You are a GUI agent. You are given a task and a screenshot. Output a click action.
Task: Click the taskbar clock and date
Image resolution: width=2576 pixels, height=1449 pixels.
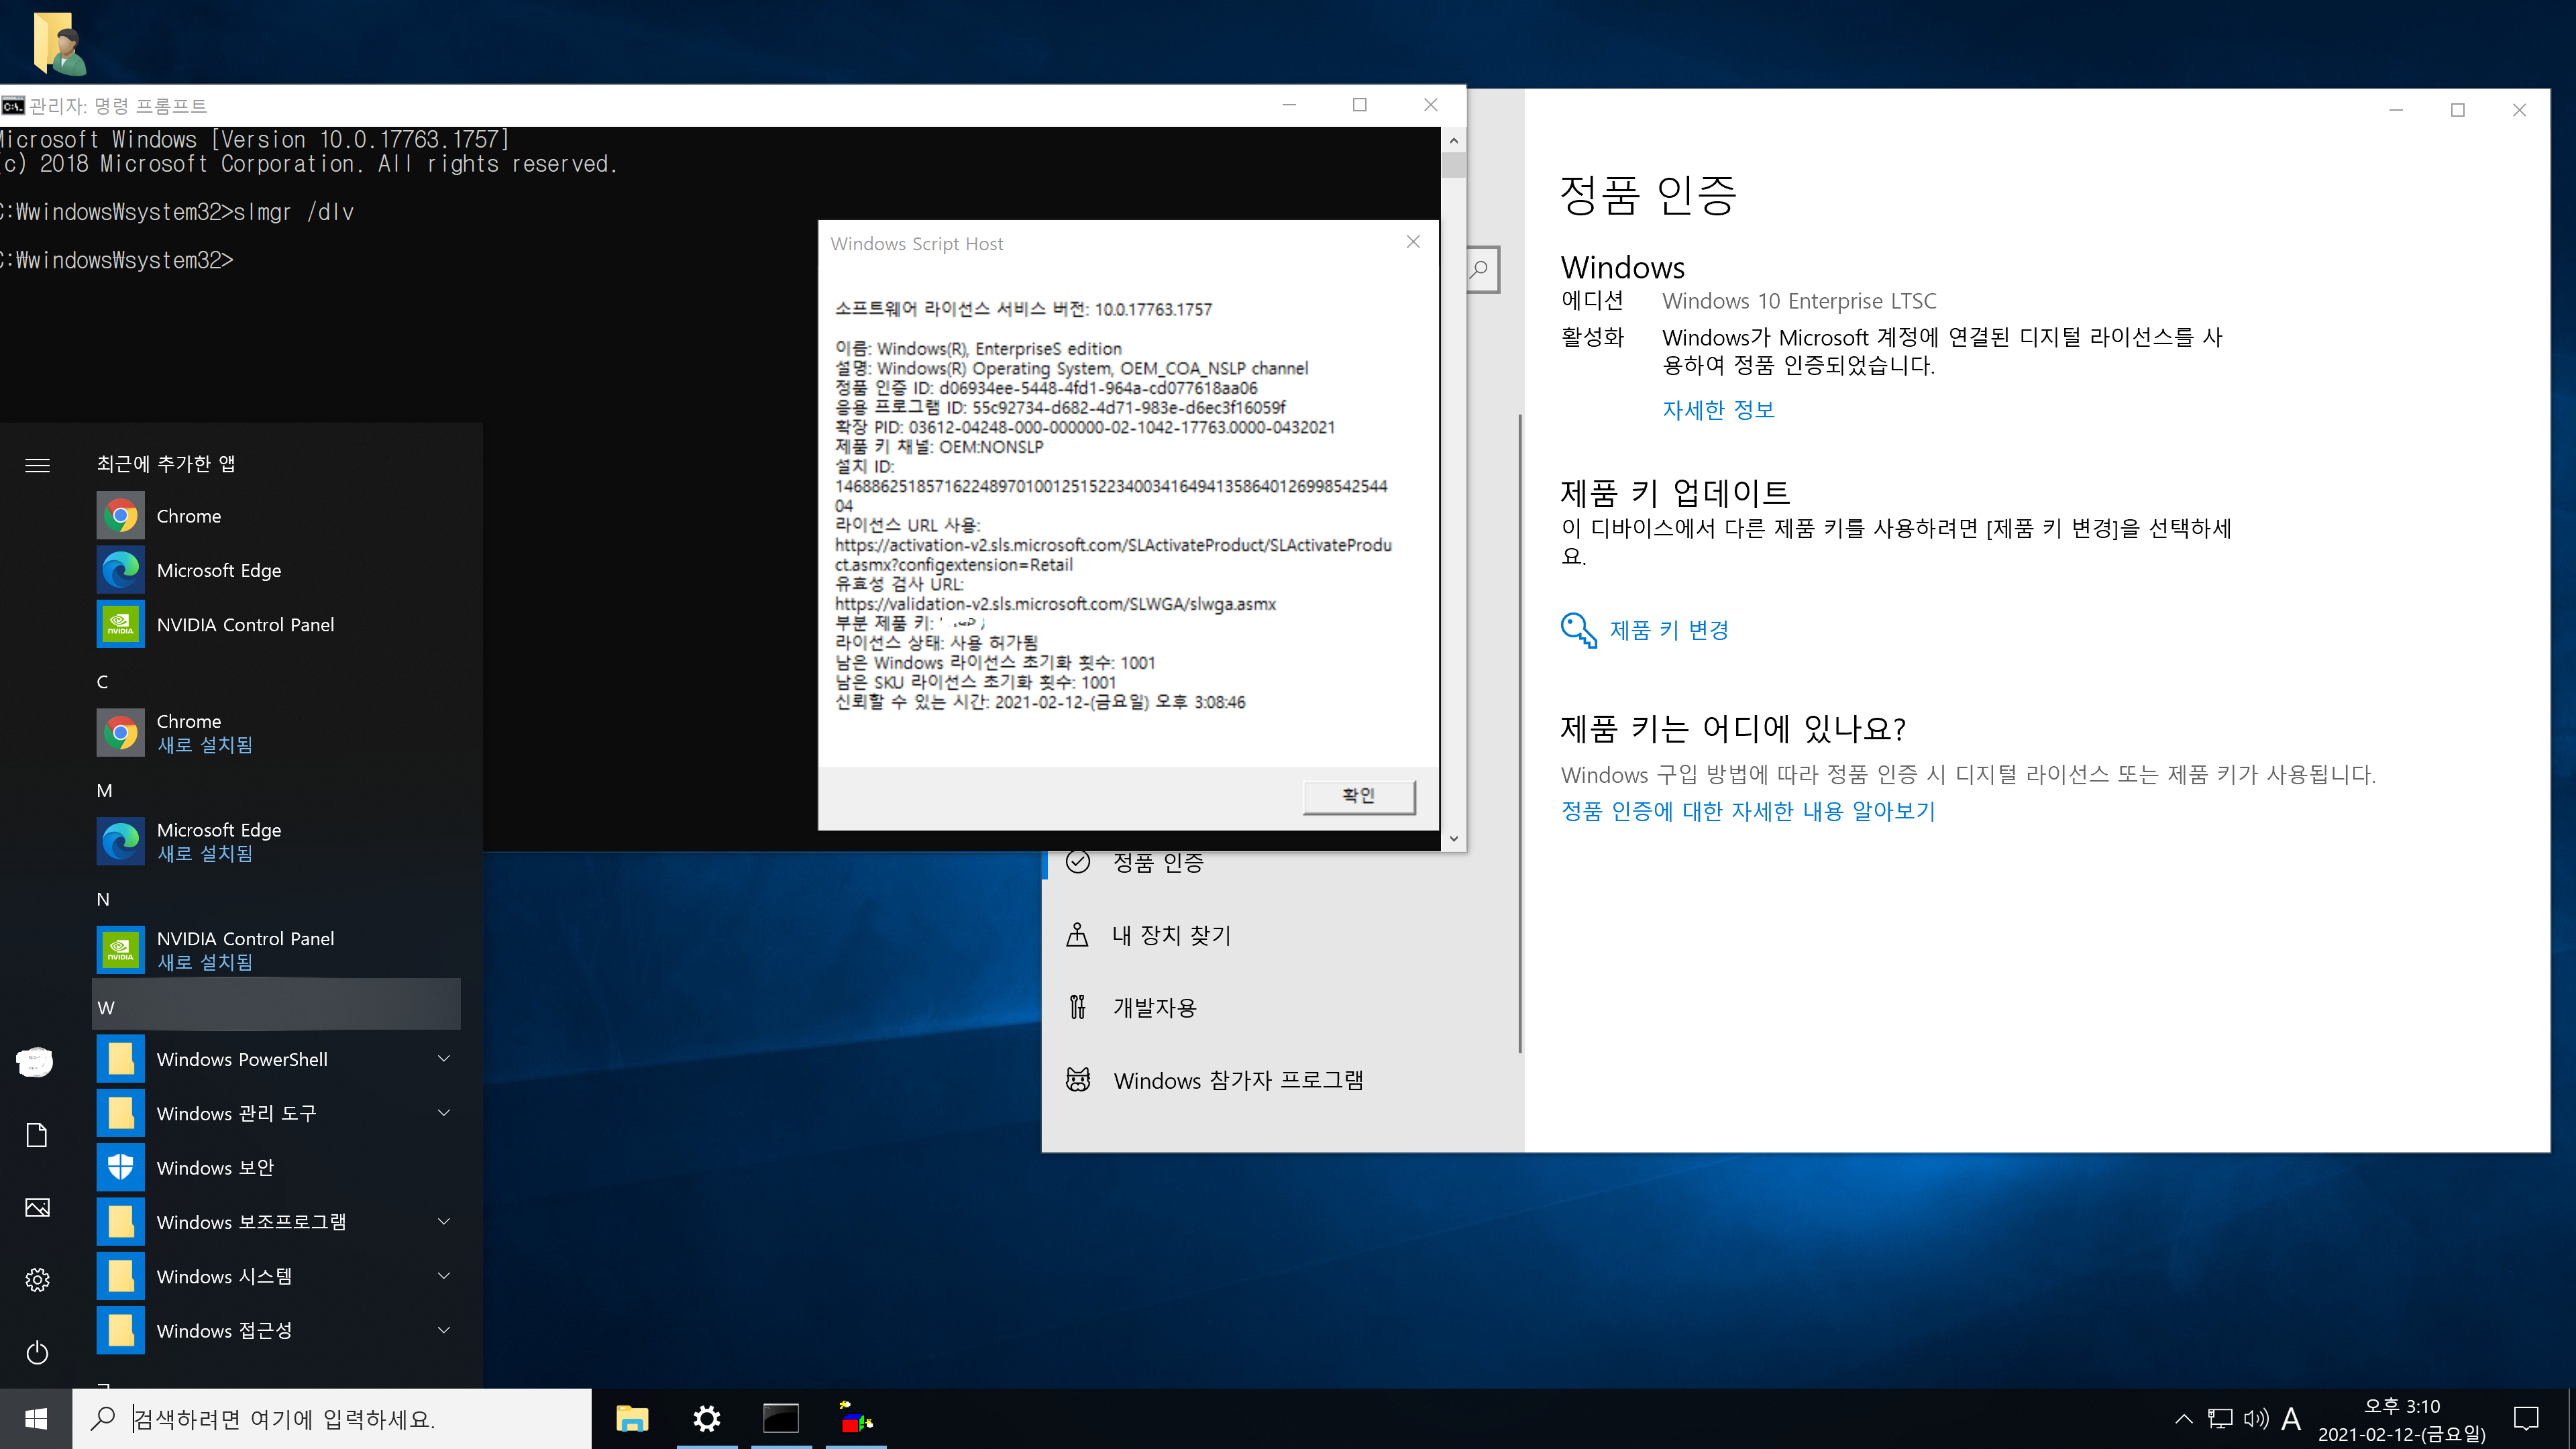point(2402,1419)
